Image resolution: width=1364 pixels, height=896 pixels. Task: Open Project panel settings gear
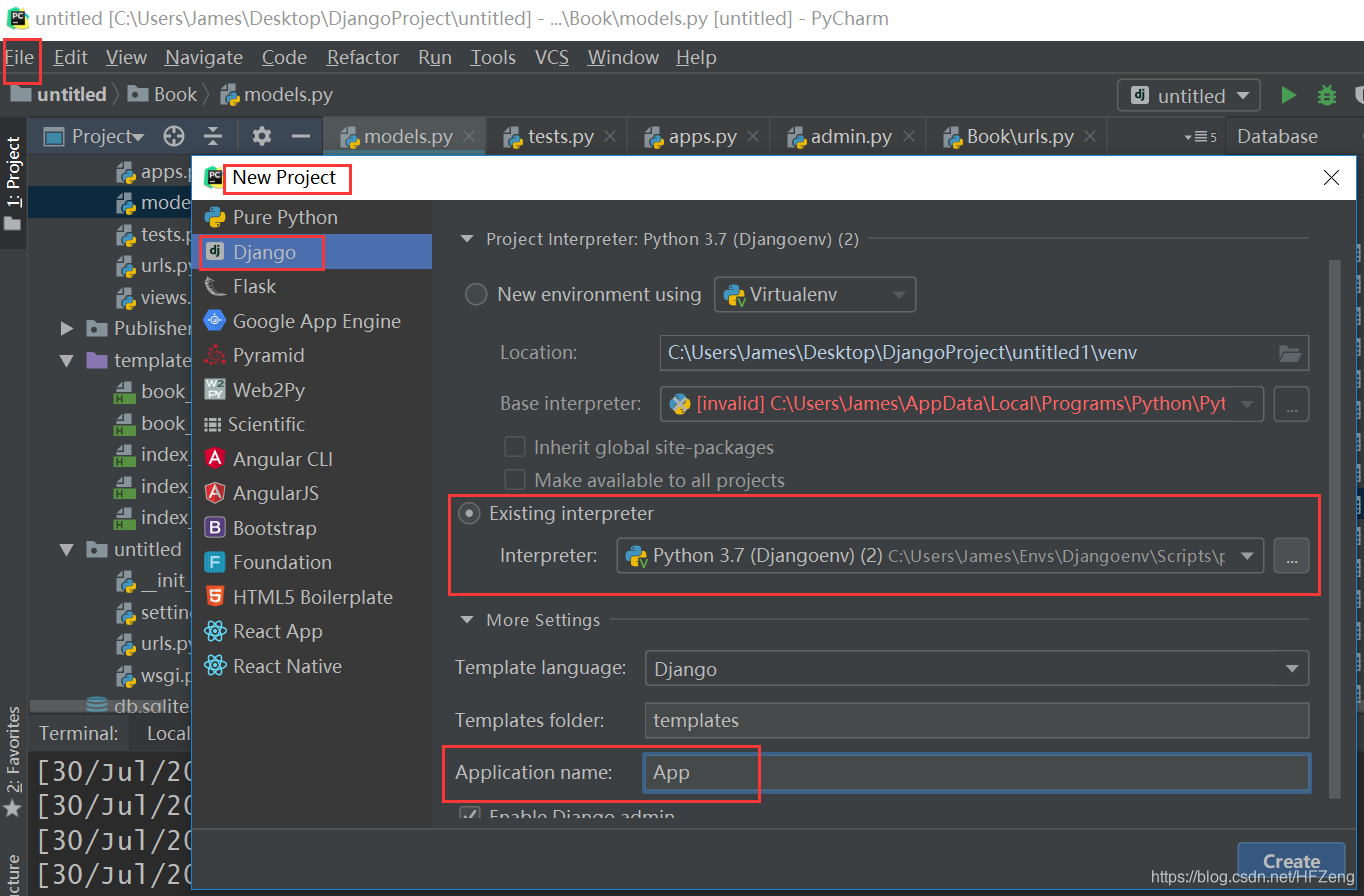(262, 136)
